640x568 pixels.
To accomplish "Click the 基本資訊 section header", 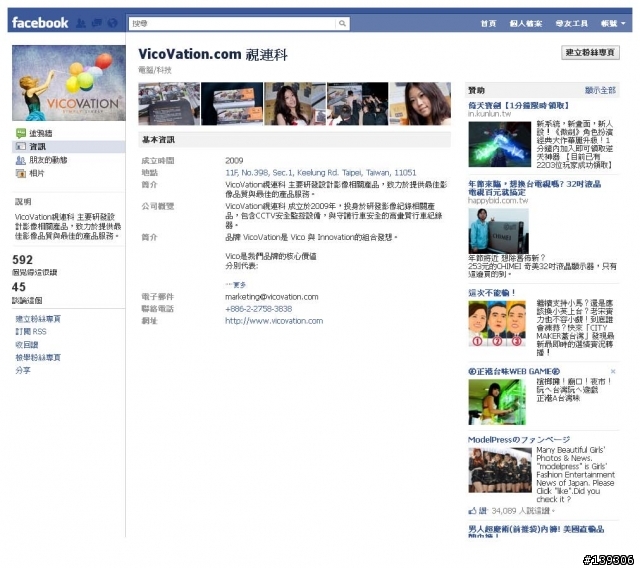I will click(x=295, y=140).
